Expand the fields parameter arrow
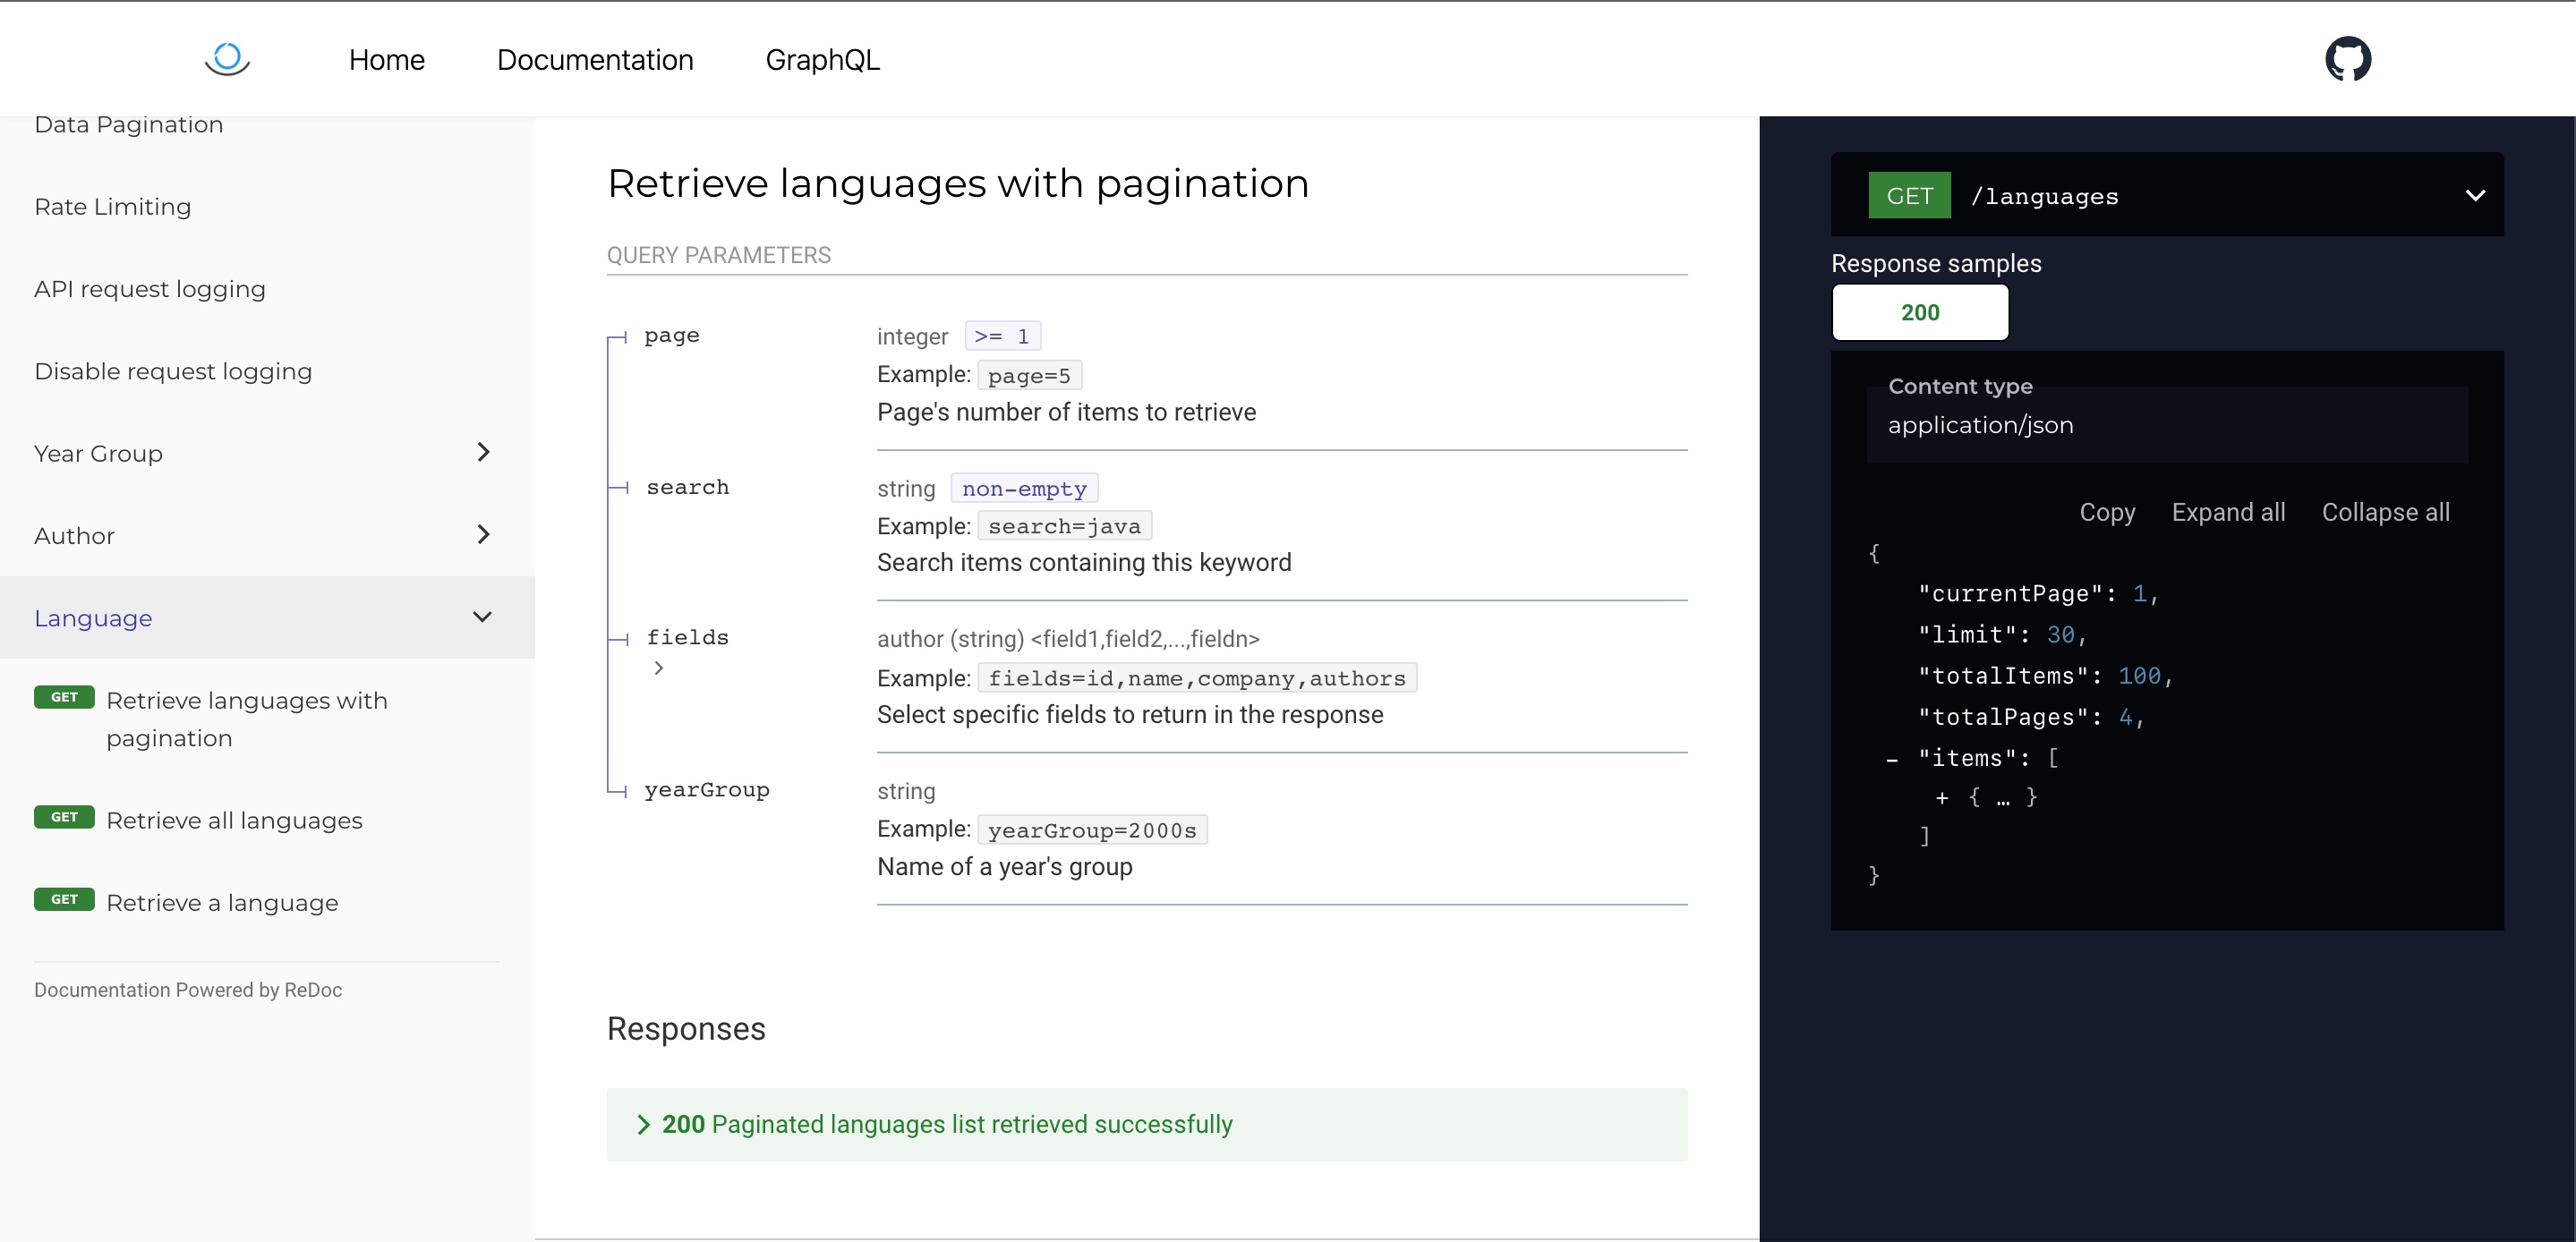This screenshot has width=2576, height=1242. pos(658,668)
